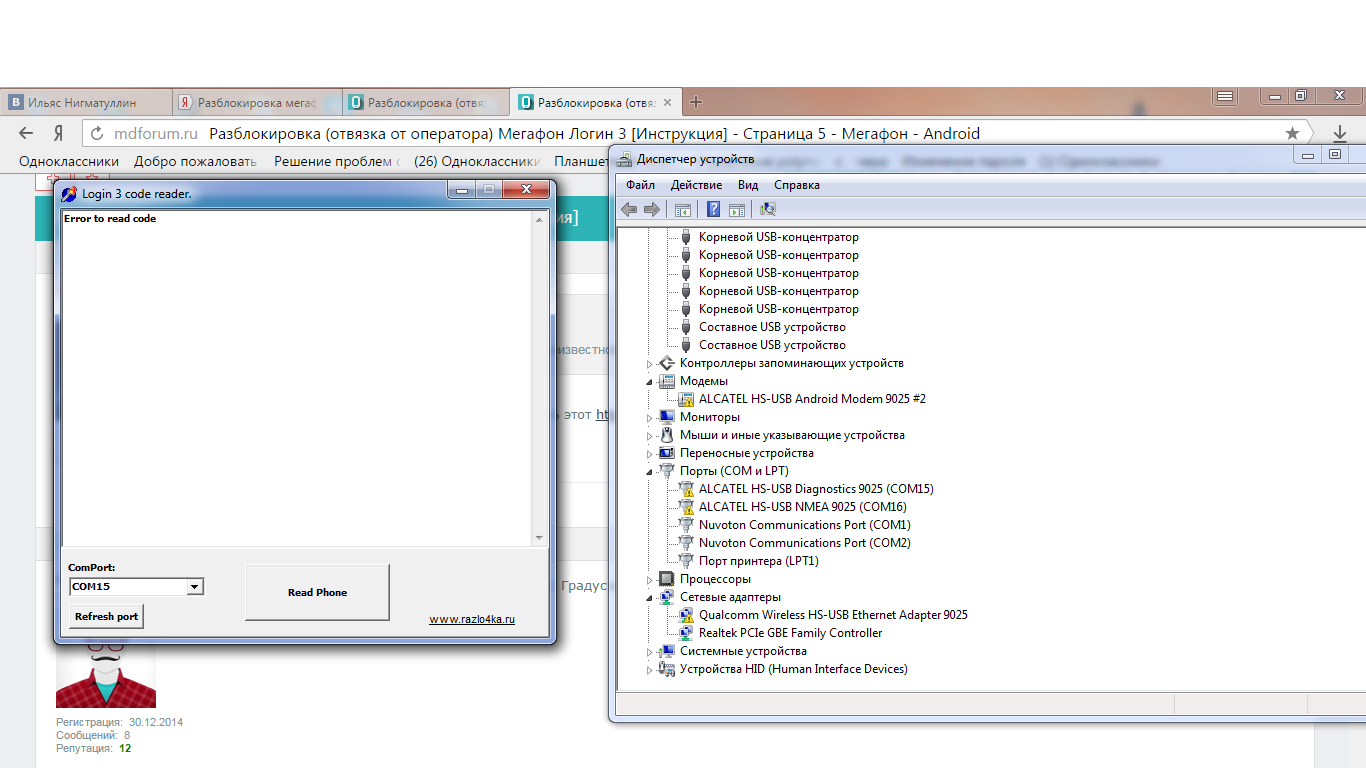Open the www.razlo4ka.ru link
Screen dimensions: 1366x768
472,620
